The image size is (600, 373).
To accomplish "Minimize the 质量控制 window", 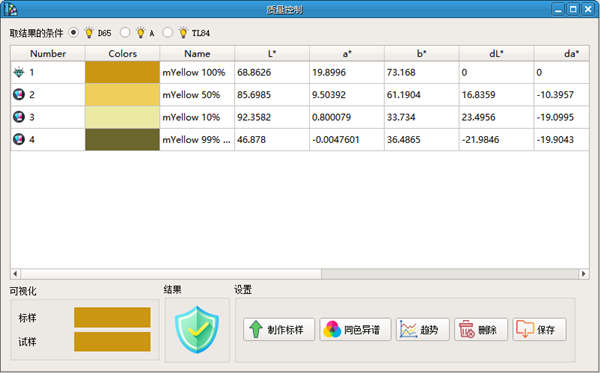I will [x=558, y=9].
